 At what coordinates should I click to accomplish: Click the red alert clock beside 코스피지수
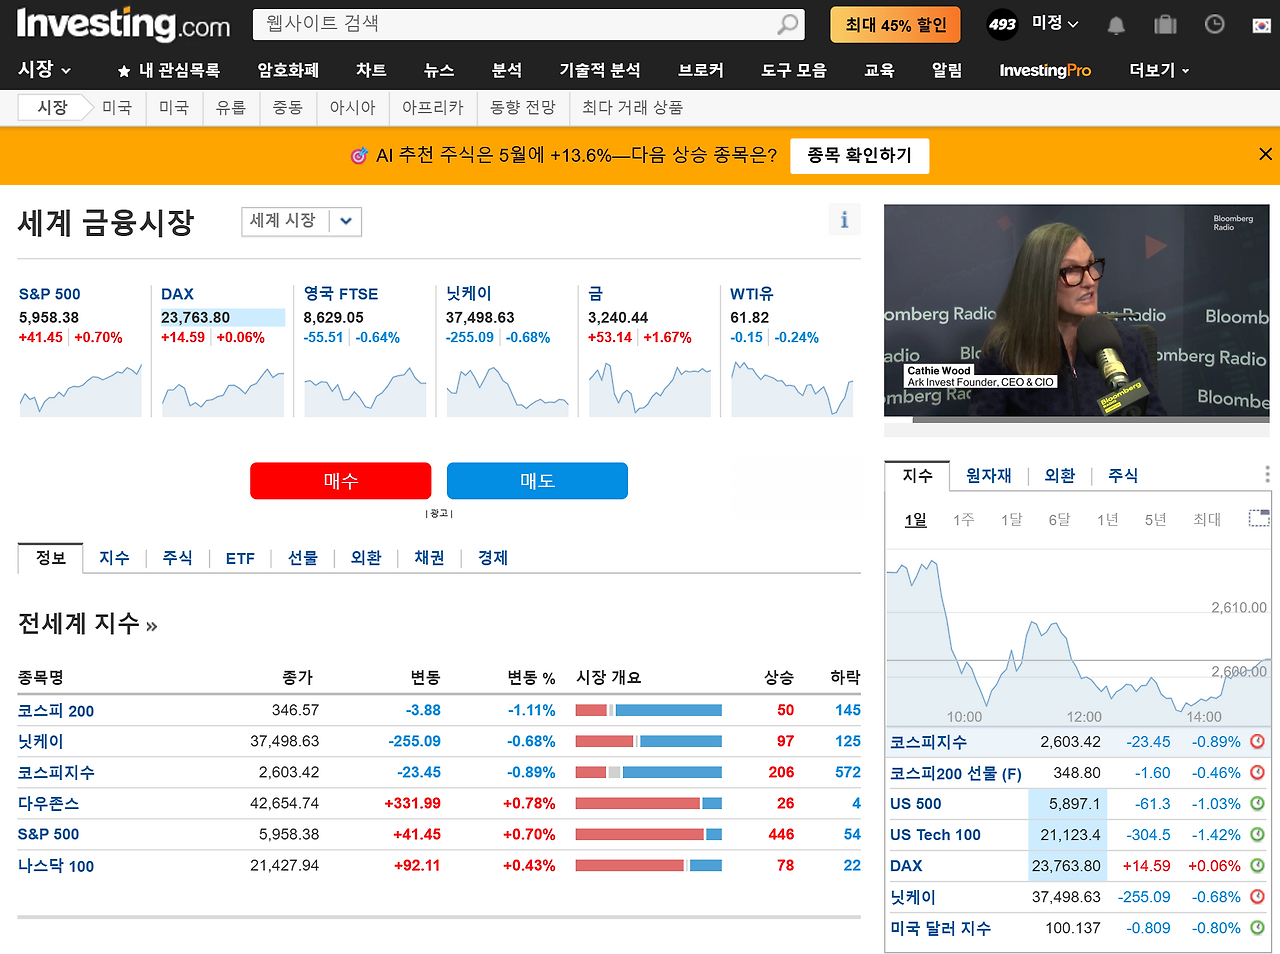(x=1257, y=741)
